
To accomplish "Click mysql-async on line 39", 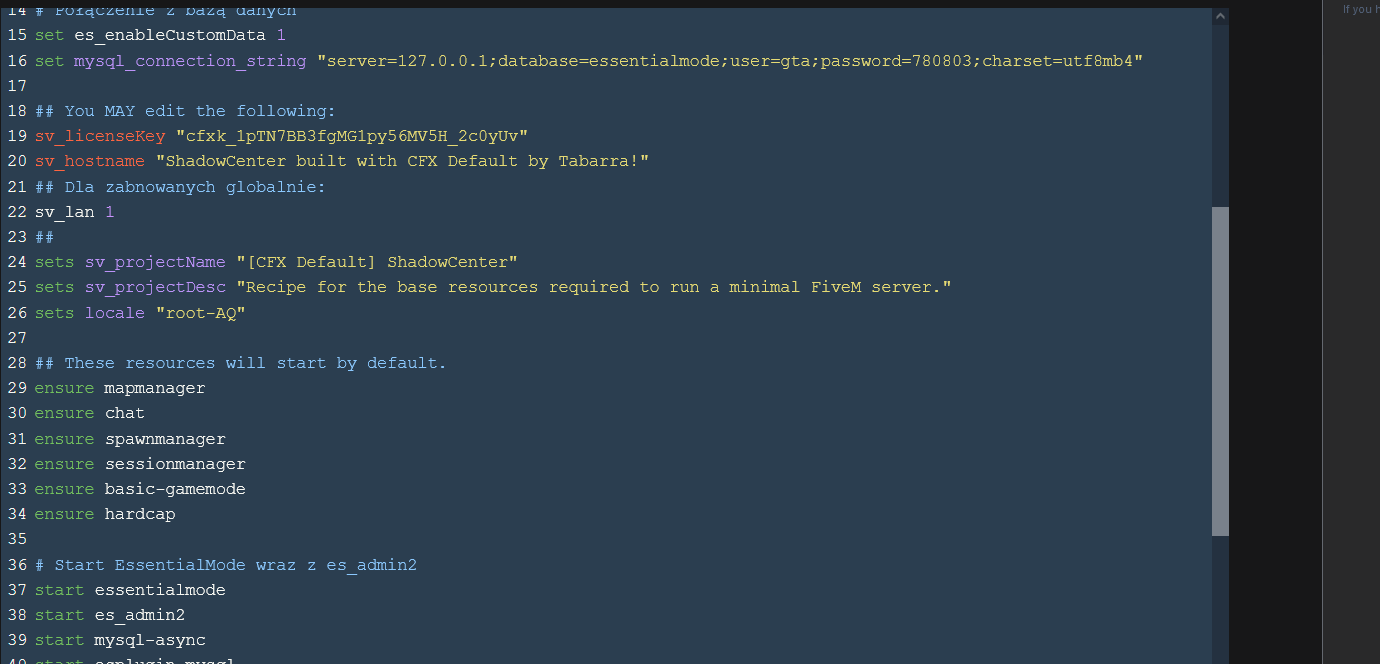I will (149, 640).
